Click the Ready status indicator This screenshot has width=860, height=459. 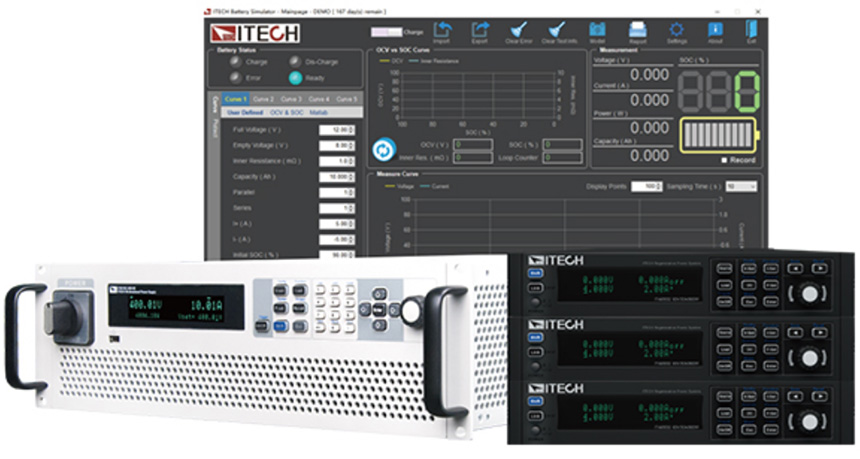click(x=296, y=77)
